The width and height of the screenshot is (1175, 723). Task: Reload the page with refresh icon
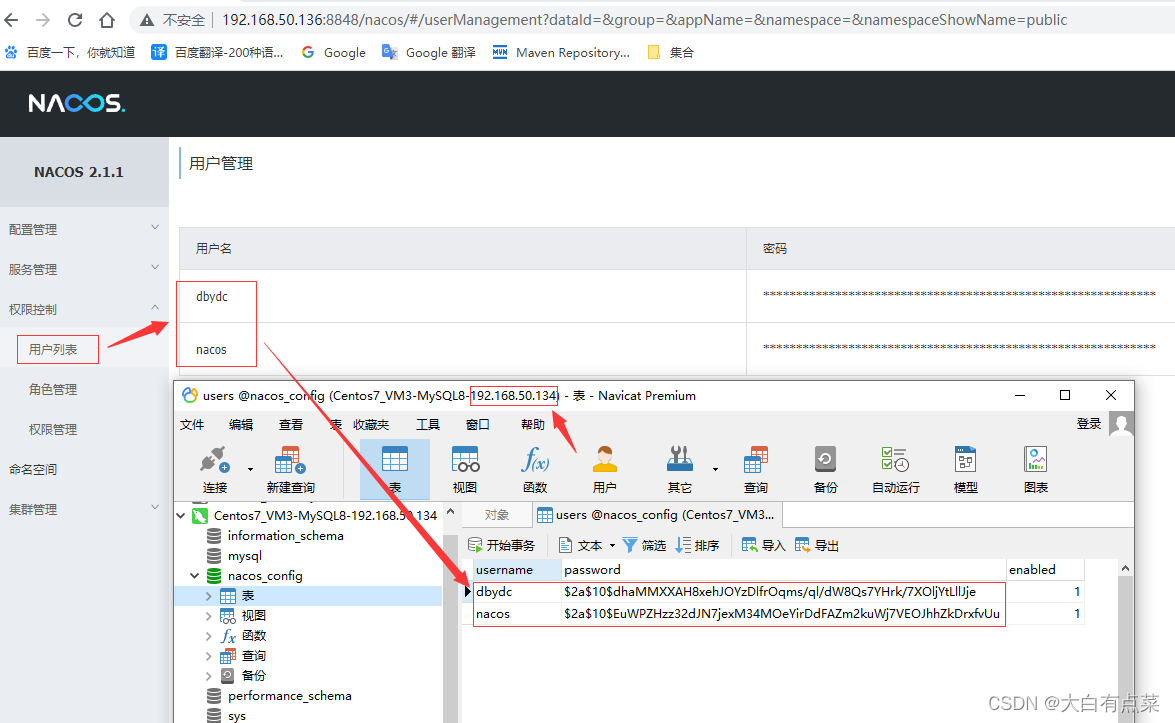tap(75, 20)
